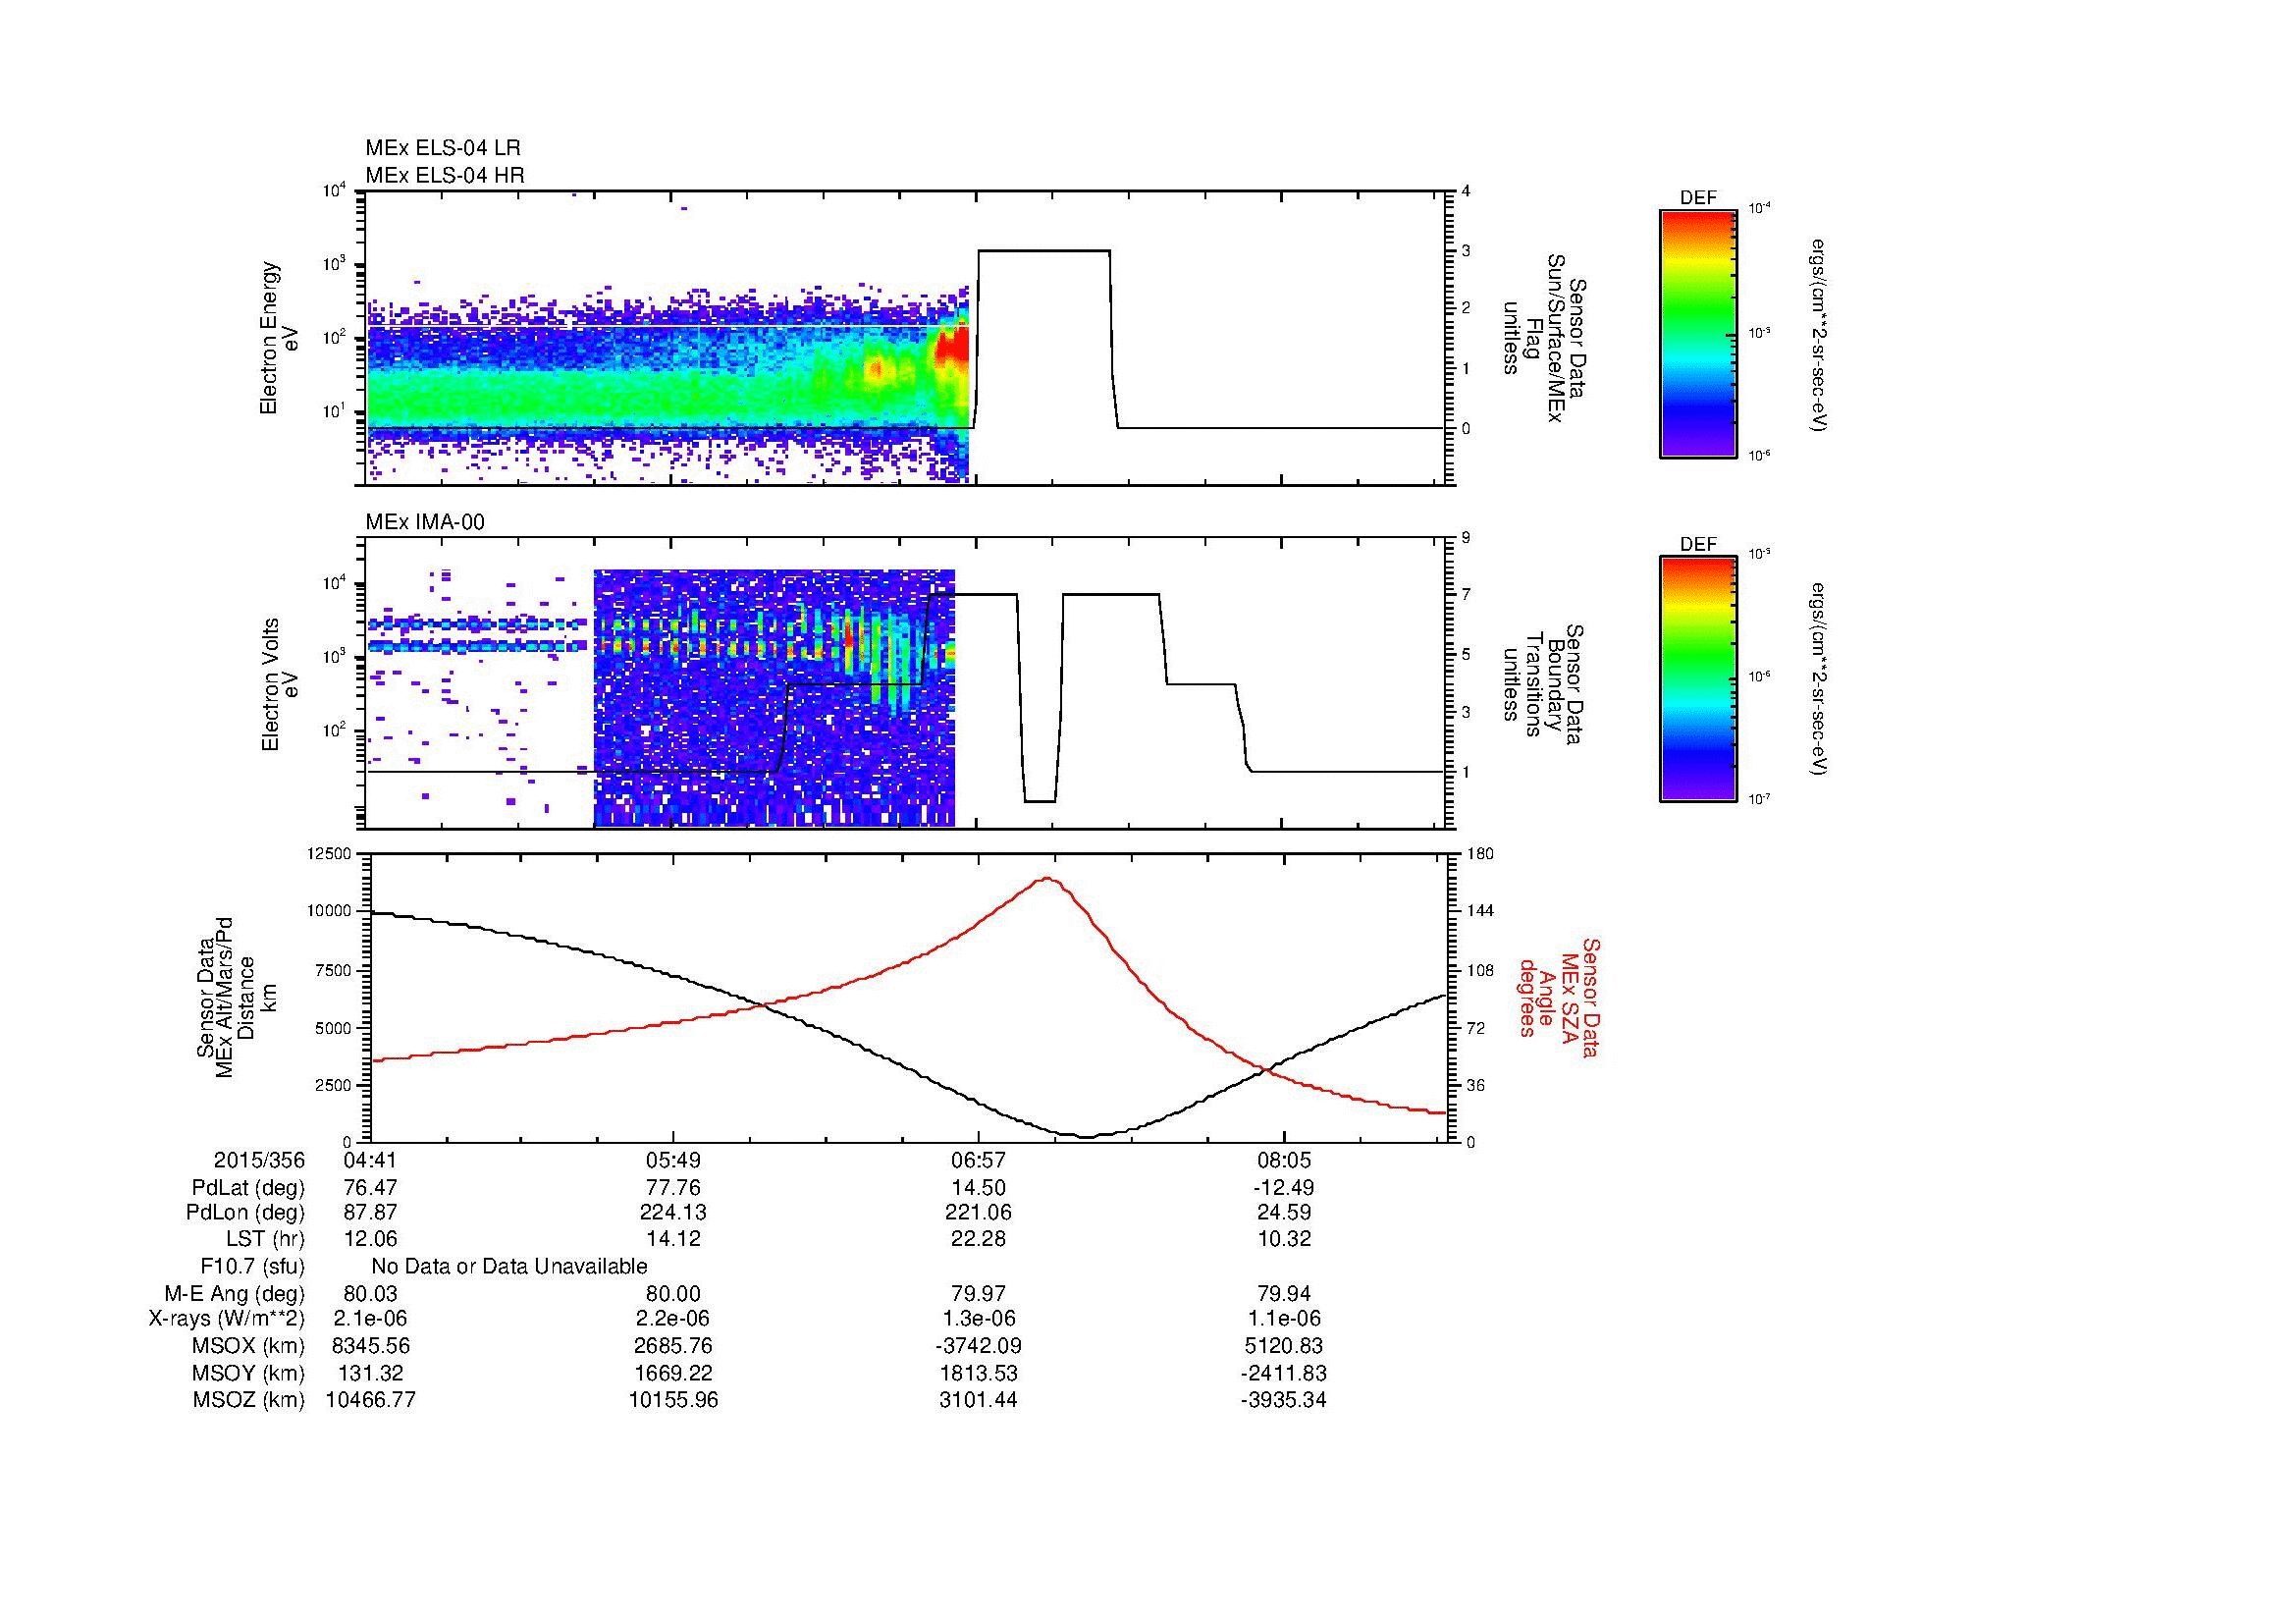This screenshot has height=1623, width=2296.
Task: Click the 'X-rays (W/m**2)' row label
Action: pos(227,1319)
